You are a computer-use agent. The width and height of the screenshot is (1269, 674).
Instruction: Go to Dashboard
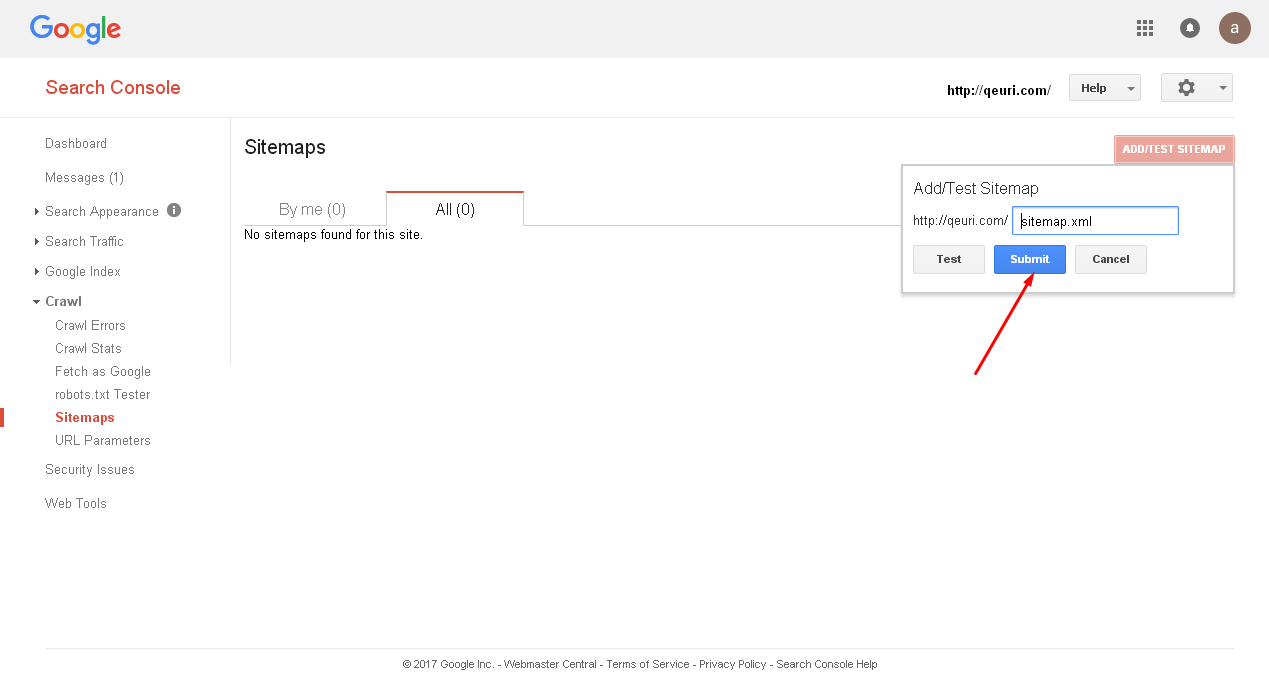point(76,143)
